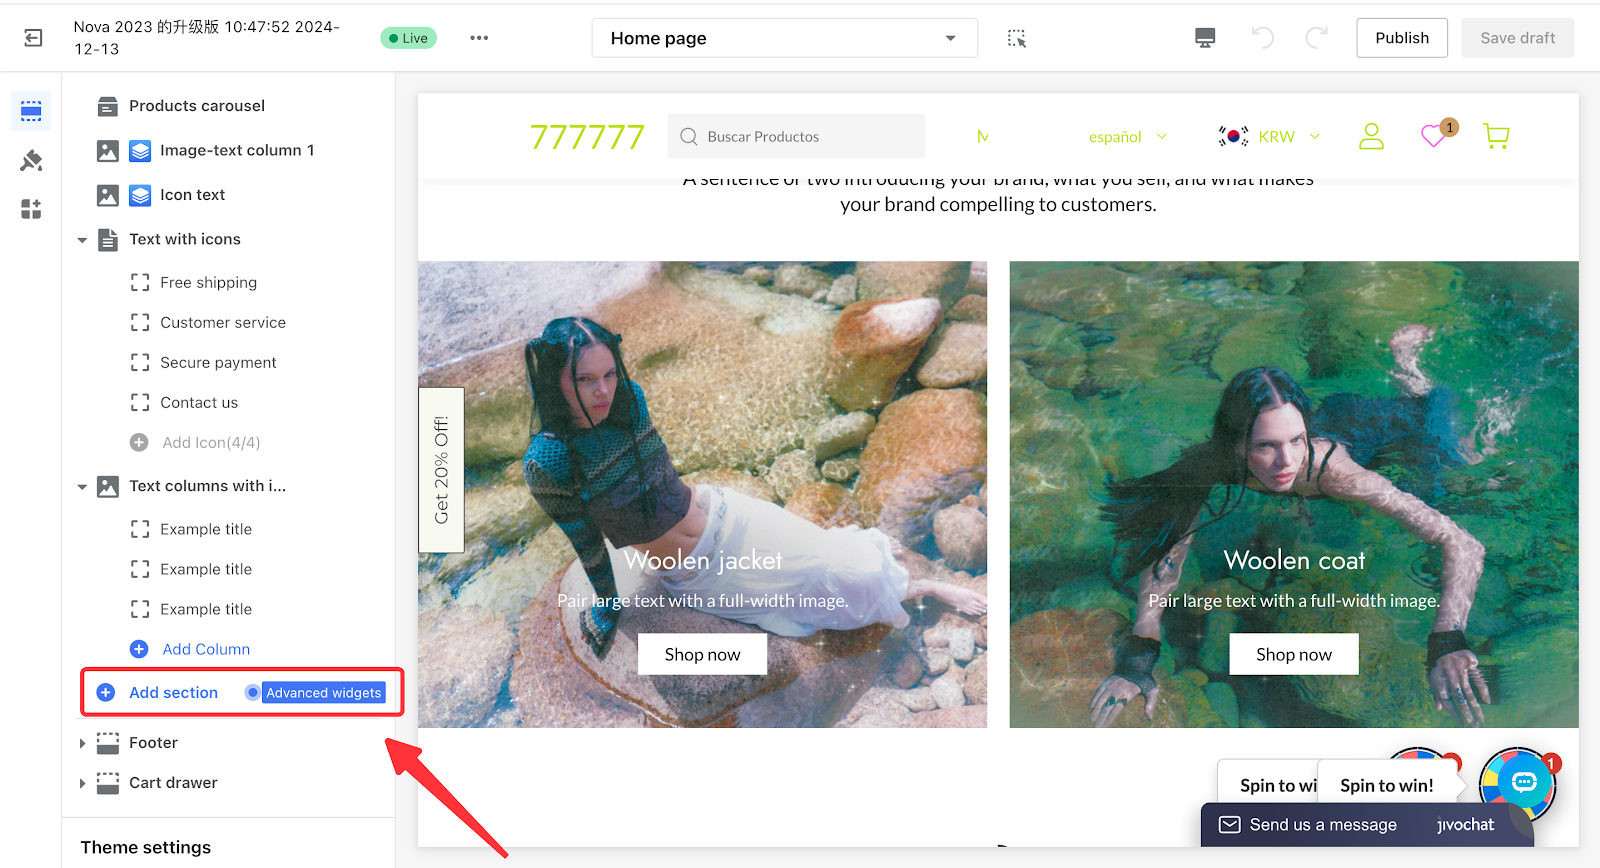Click the element inspector selection icon
1600x868 pixels.
(x=1016, y=38)
